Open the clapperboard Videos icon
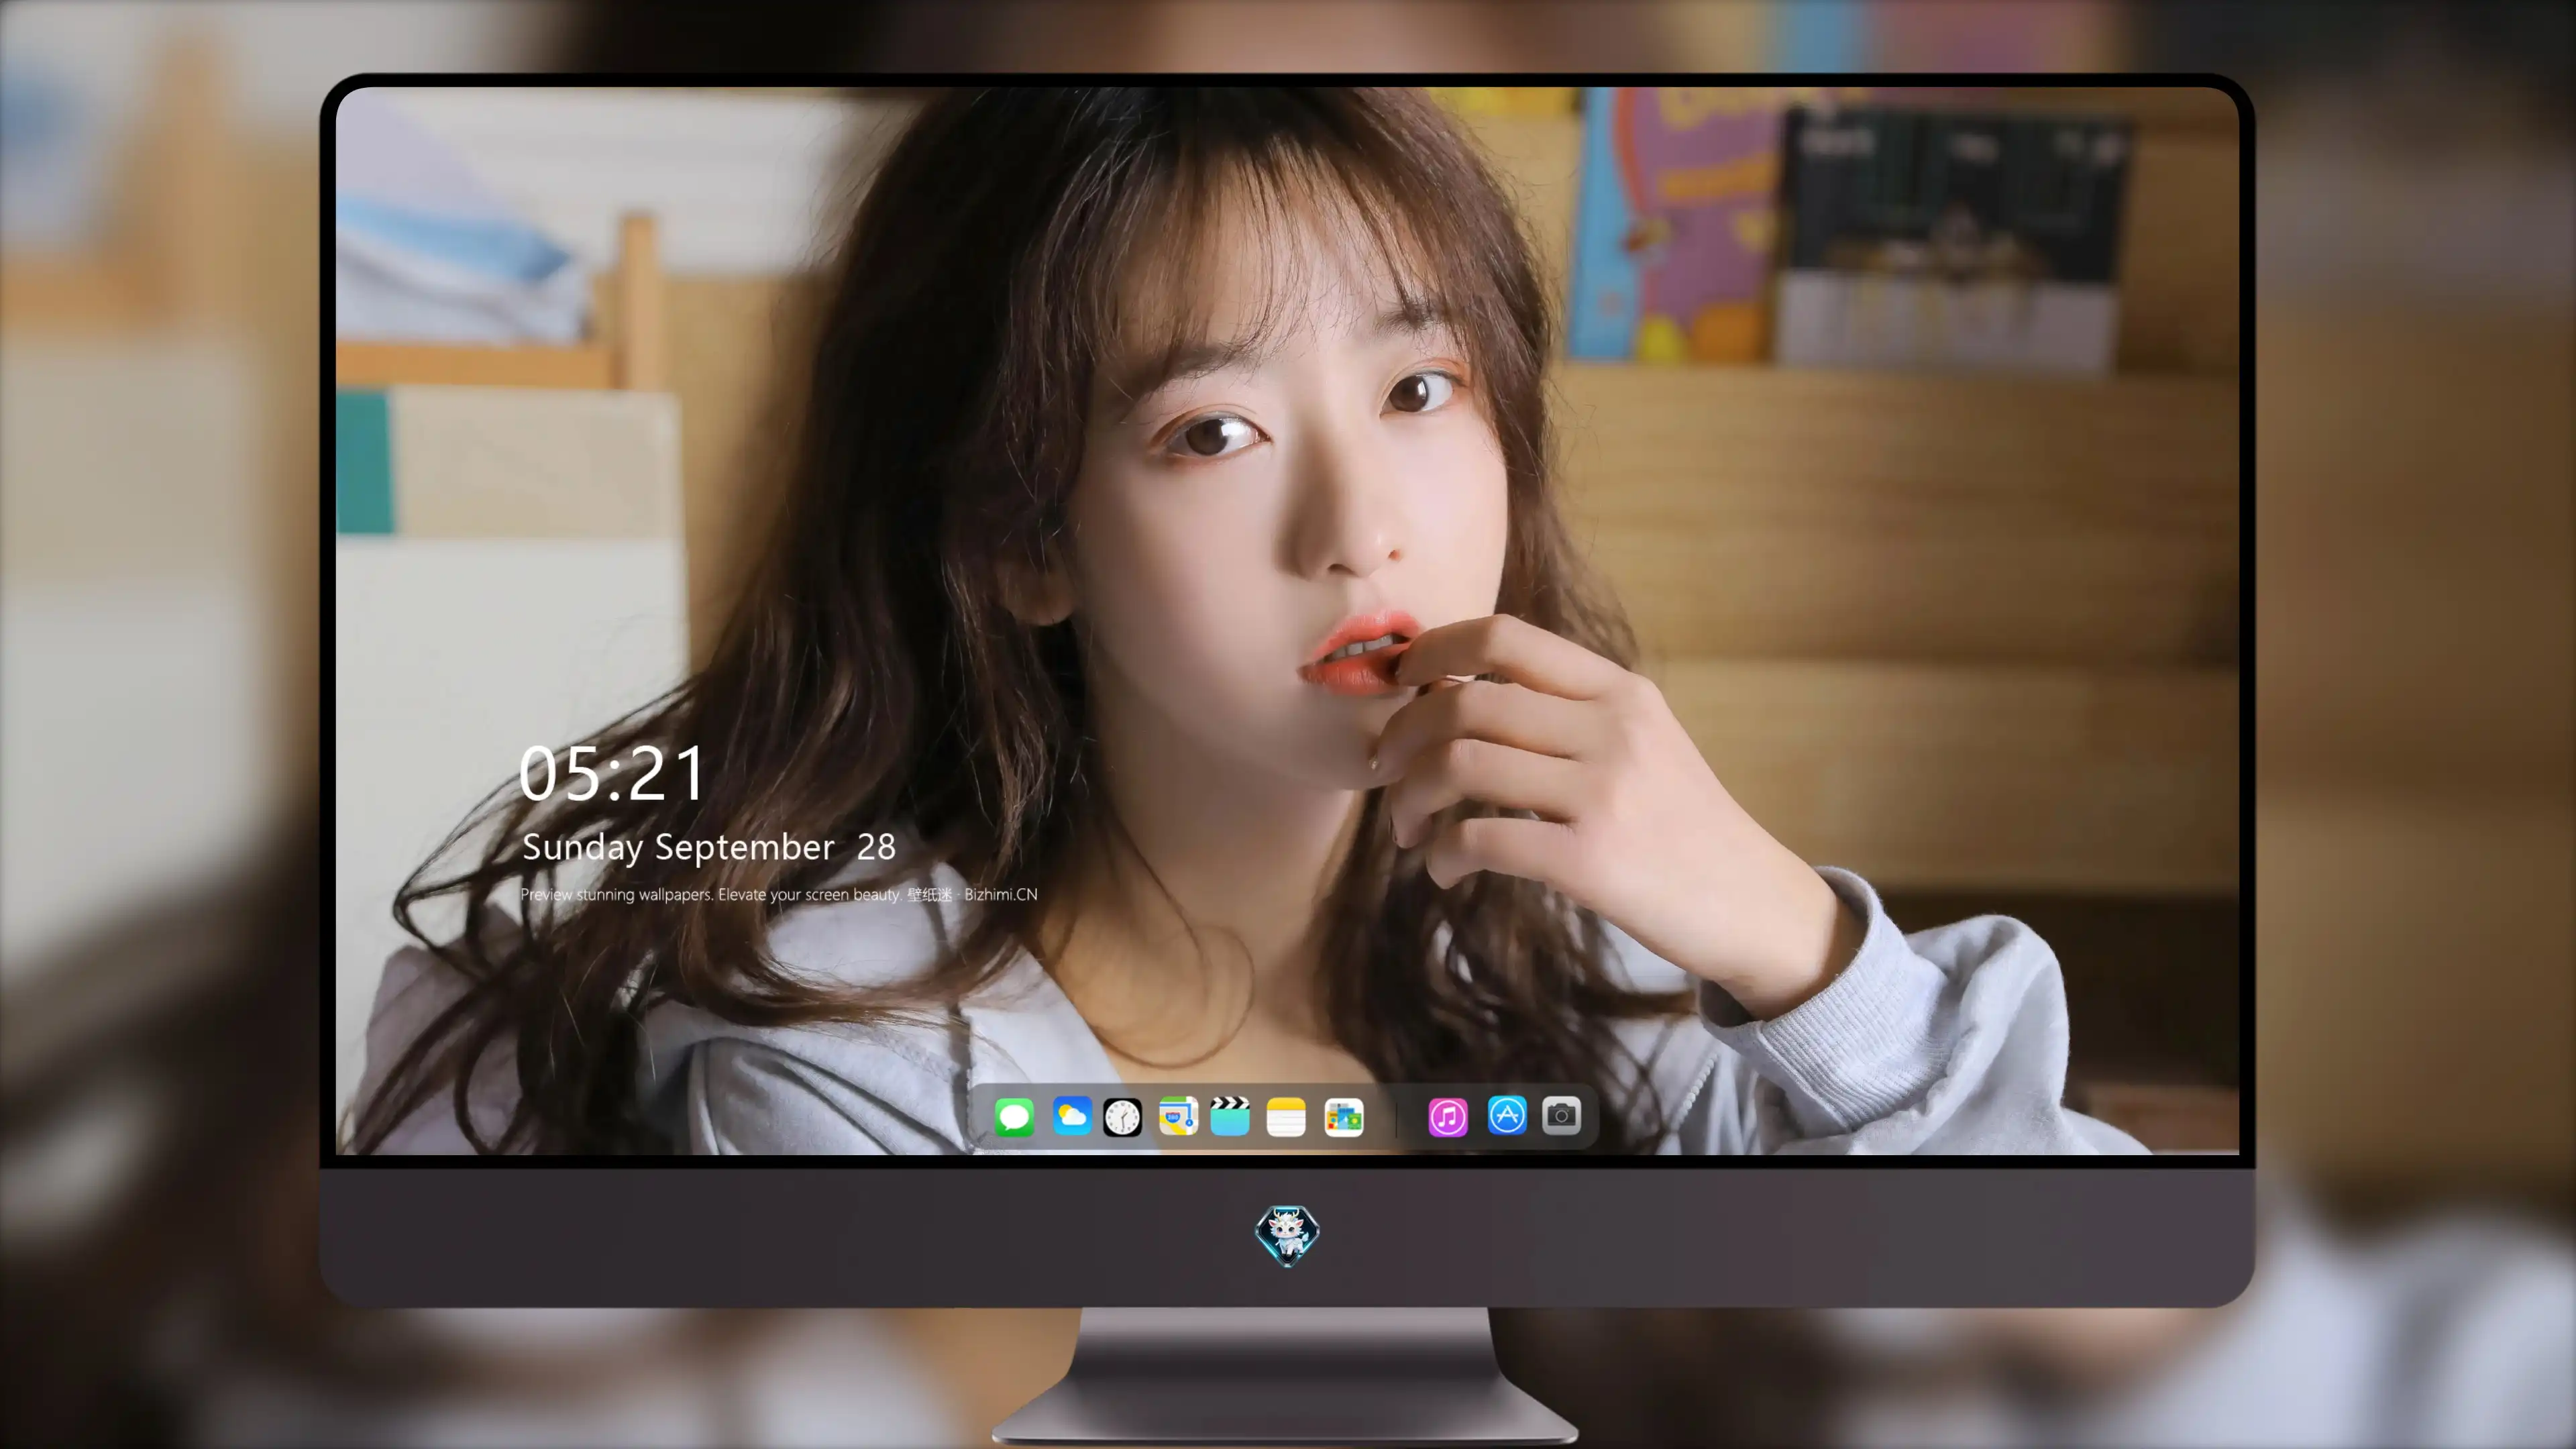2576x1449 pixels. pyautogui.click(x=1230, y=1116)
